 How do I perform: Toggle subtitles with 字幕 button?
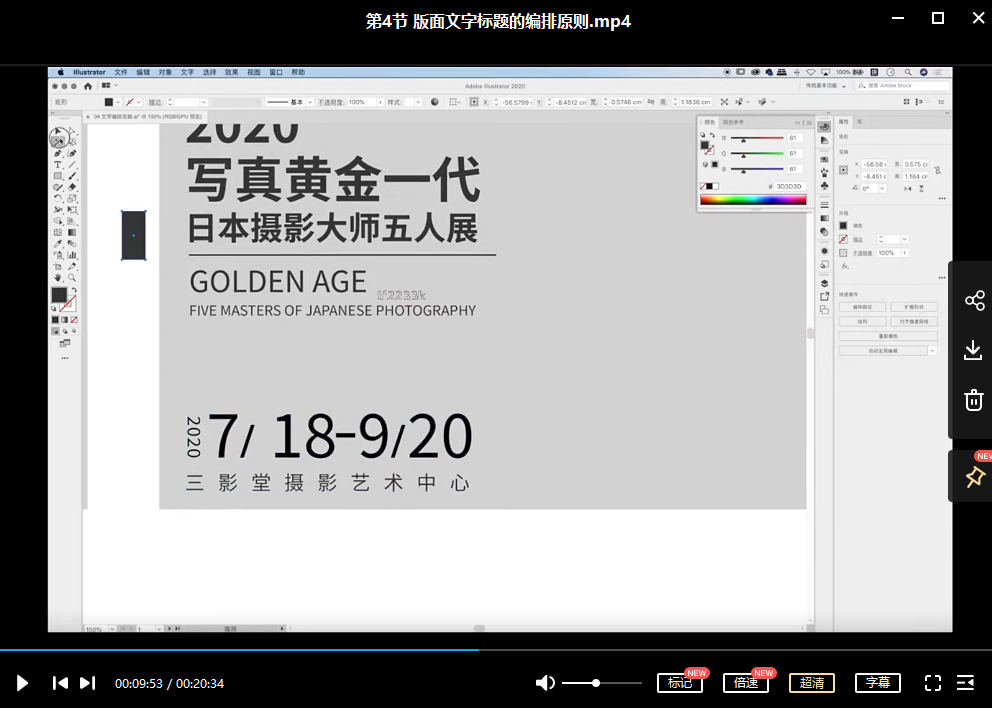click(877, 683)
